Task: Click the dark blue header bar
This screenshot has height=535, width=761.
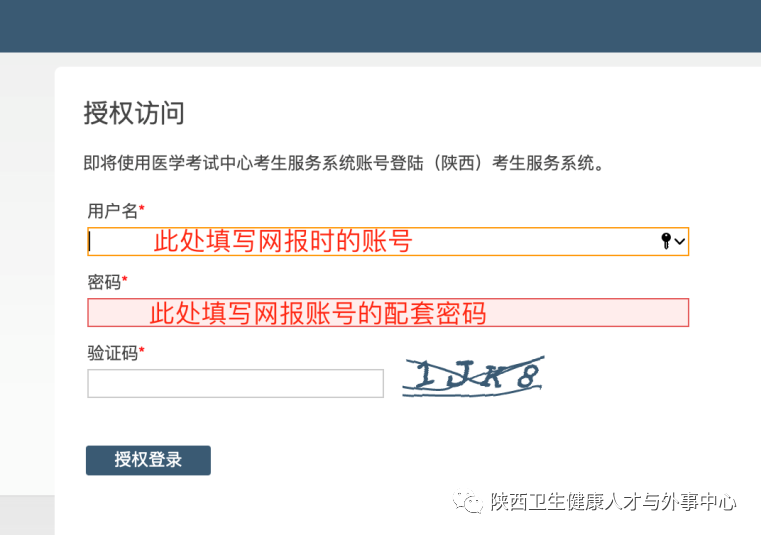Action: coord(380,25)
